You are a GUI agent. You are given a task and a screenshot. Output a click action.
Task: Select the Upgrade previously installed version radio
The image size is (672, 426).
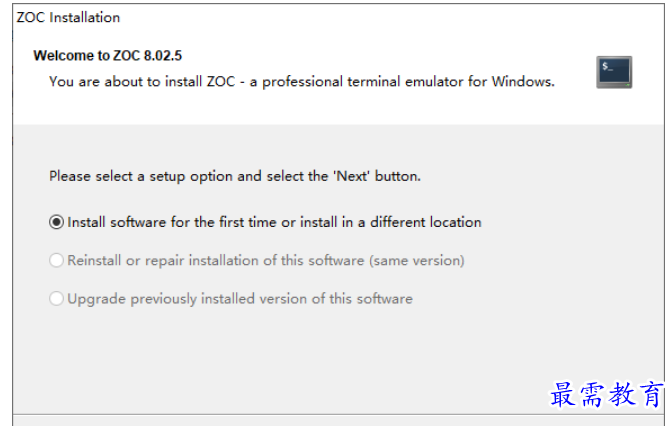[57, 298]
